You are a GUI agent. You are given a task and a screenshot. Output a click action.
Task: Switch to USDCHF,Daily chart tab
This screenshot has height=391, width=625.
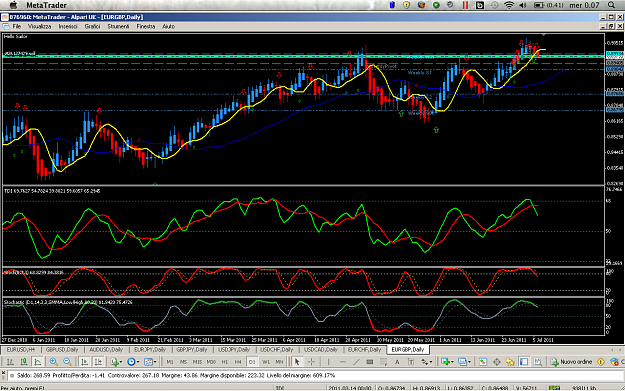tap(277, 350)
